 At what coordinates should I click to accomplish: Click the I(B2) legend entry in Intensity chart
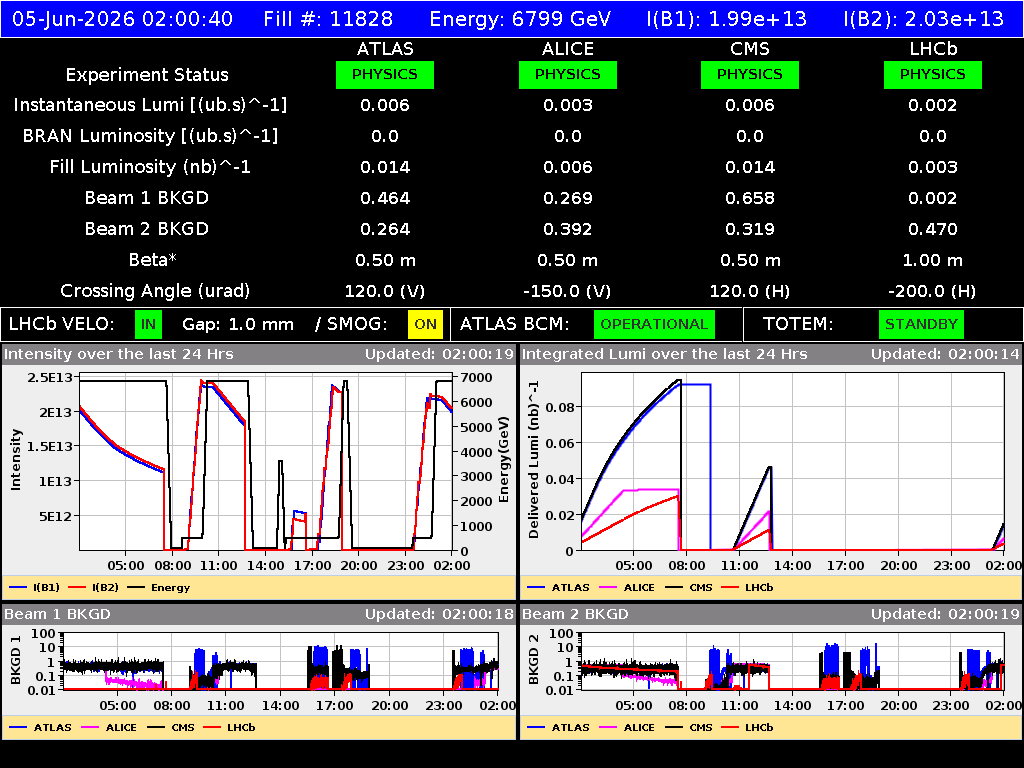(x=94, y=587)
